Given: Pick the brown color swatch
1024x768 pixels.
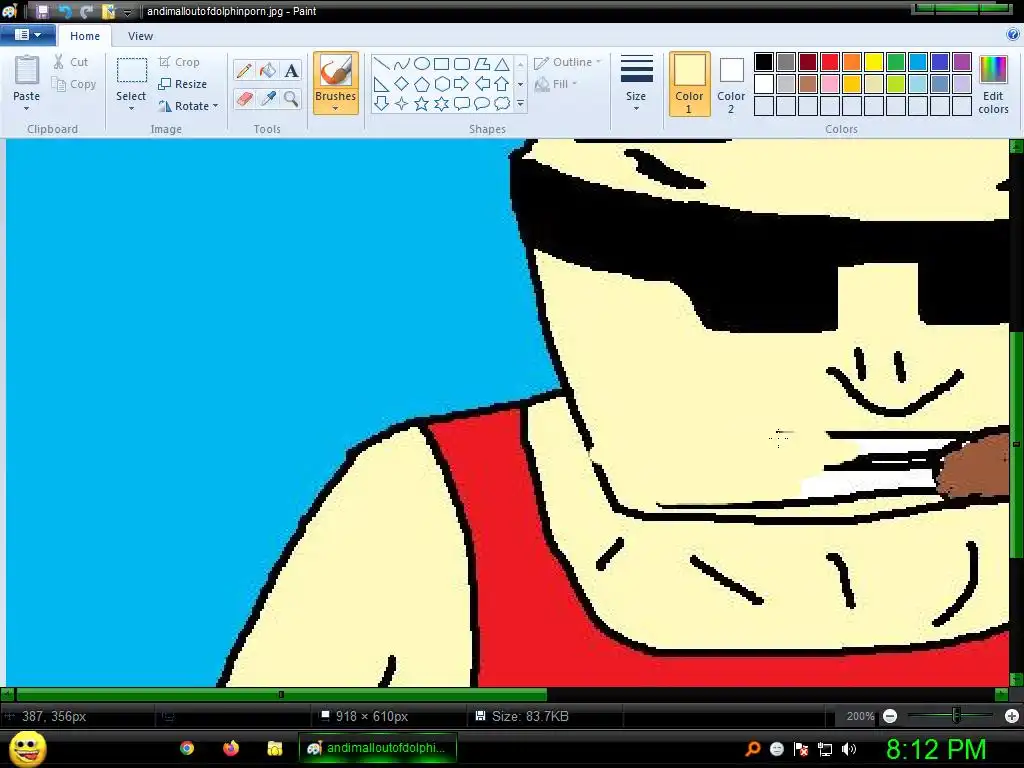Looking at the screenshot, I should pos(808,84).
